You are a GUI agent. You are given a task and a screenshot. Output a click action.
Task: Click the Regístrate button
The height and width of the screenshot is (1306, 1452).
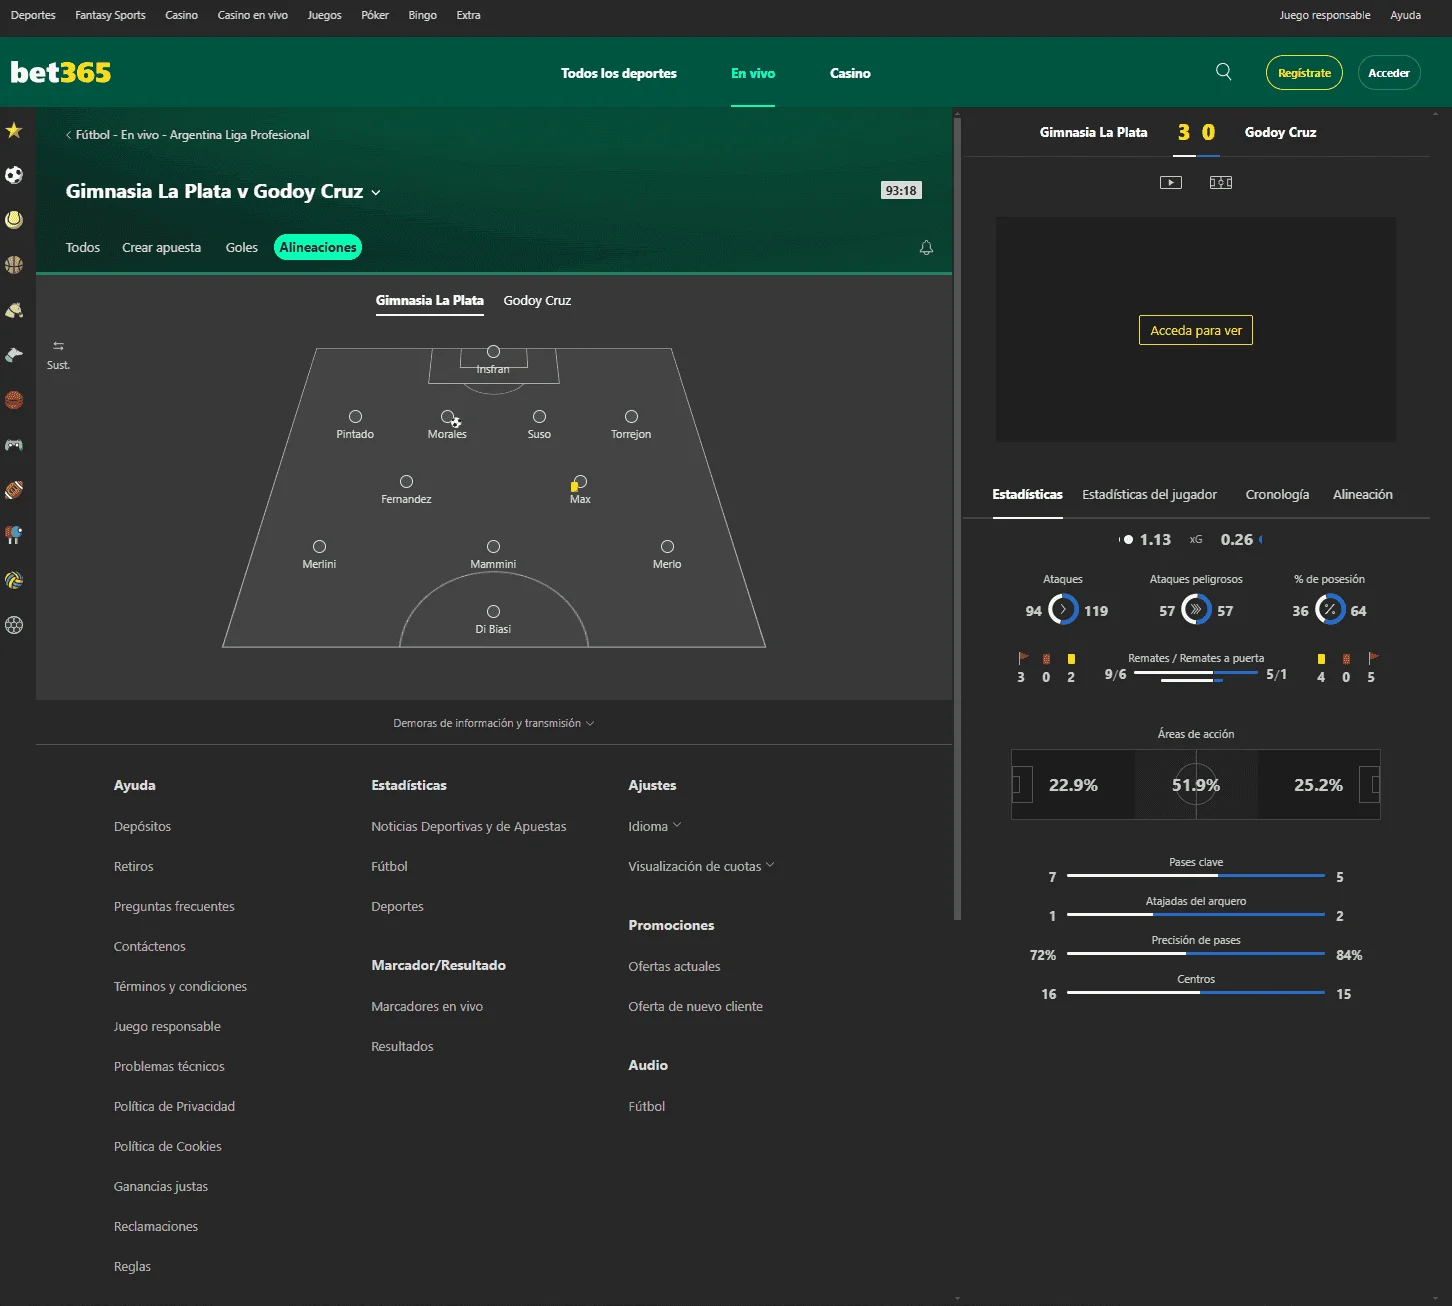1304,73
